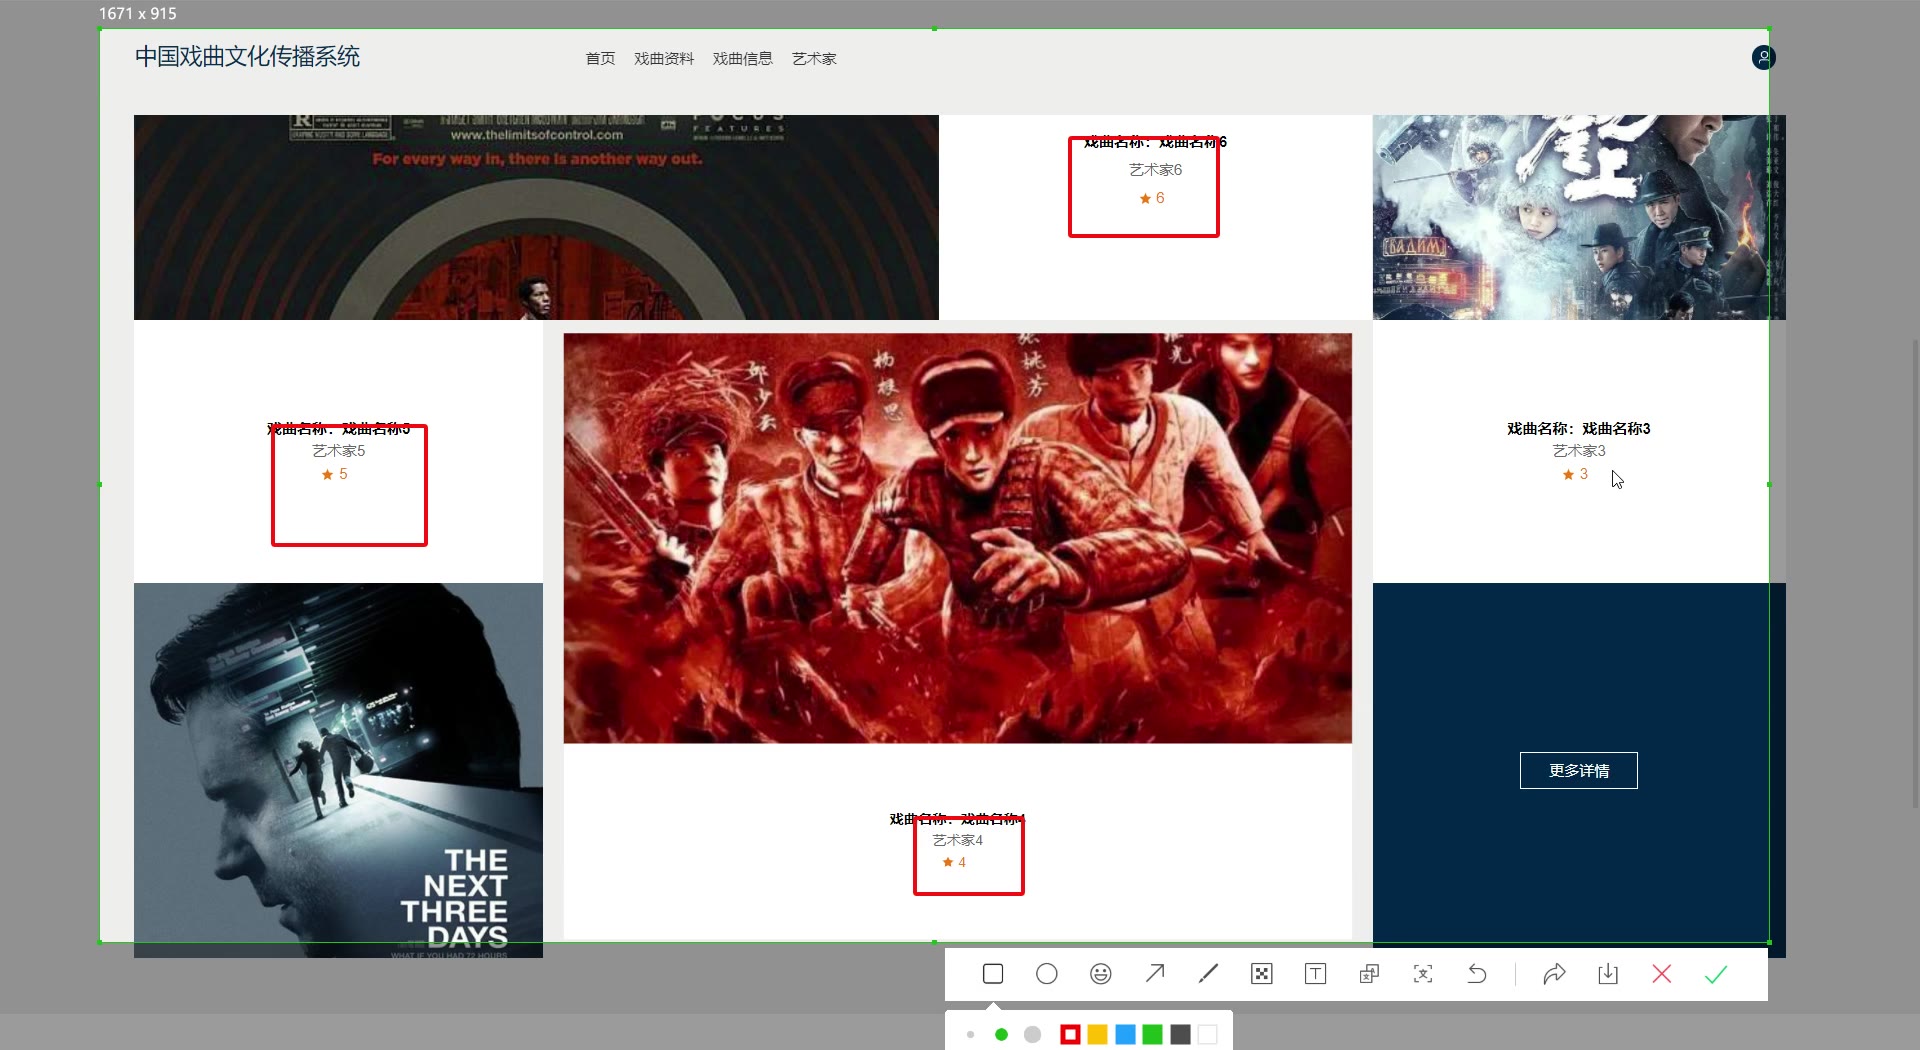Confirm the screenshot with green checkmark
Viewport: 1920px width, 1050px height.
pyautogui.click(x=1716, y=974)
